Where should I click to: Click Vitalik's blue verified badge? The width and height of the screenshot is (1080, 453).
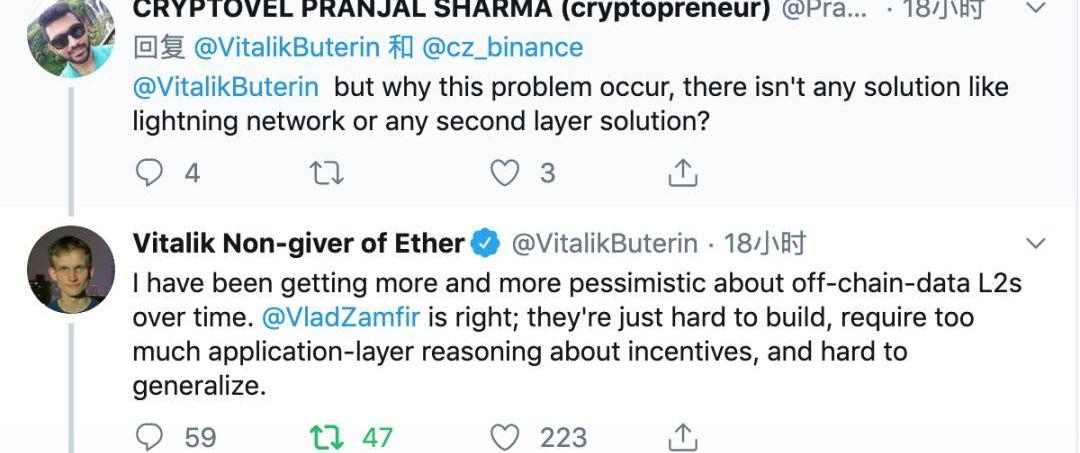[486, 243]
